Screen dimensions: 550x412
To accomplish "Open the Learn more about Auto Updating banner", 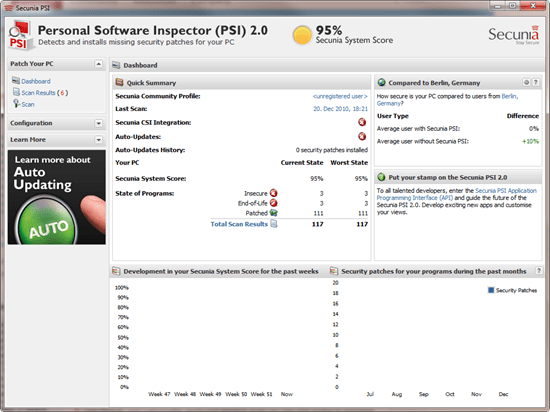I will [56, 197].
